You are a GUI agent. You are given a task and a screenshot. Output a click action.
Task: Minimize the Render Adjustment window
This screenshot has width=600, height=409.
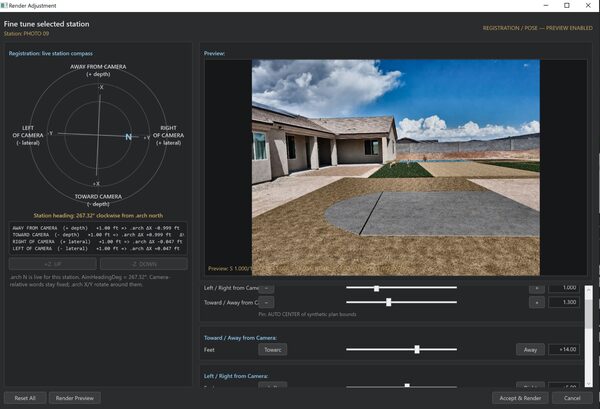pos(546,5)
